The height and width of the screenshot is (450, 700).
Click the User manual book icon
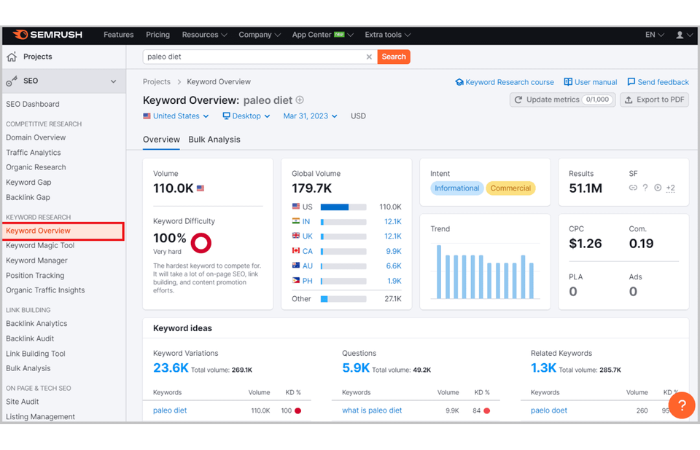click(568, 82)
